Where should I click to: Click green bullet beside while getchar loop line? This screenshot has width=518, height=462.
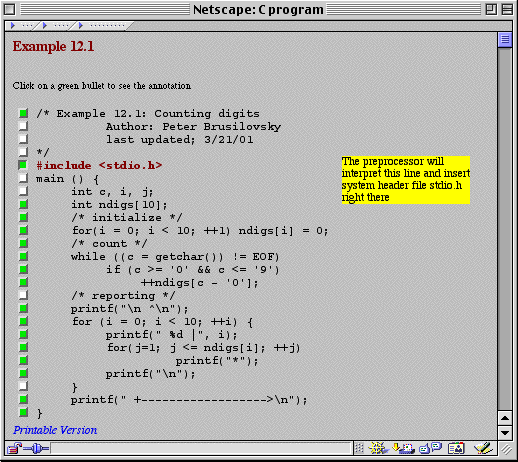tap(23, 256)
